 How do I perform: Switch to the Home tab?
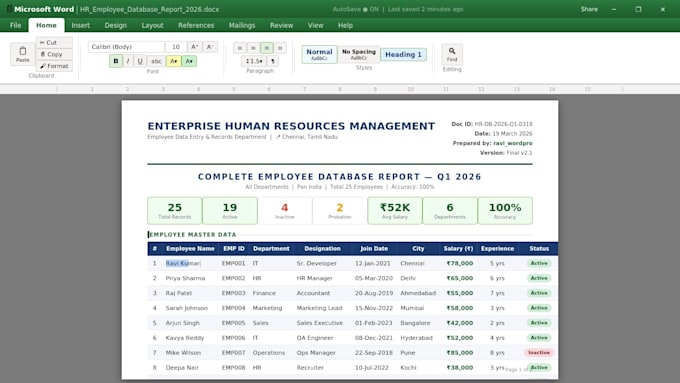coord(46,25)
